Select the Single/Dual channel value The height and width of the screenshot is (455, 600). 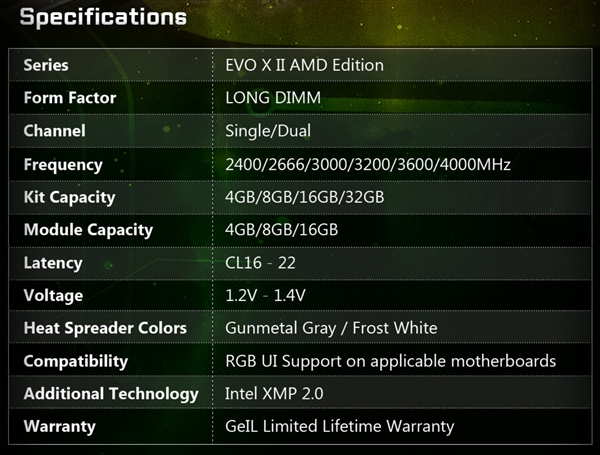coord(269,131)
